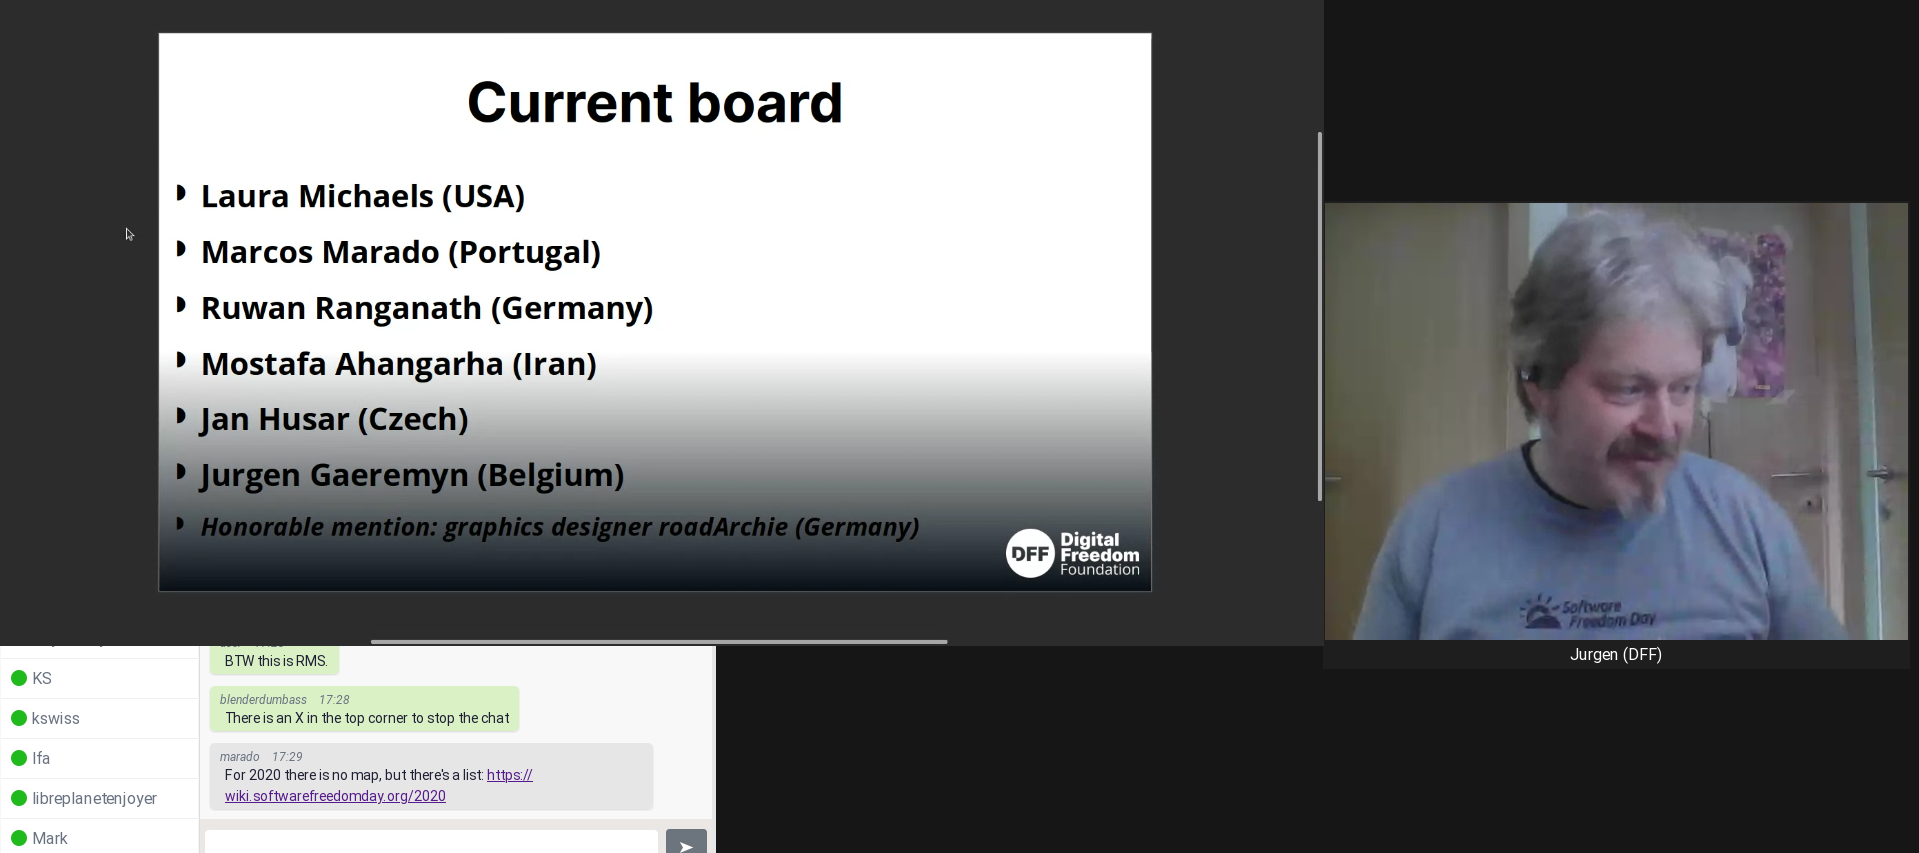This screenshot has width=1919, height=853.
Task: Click the Jurgen (DFF) name label
Action: (1616, 655)
